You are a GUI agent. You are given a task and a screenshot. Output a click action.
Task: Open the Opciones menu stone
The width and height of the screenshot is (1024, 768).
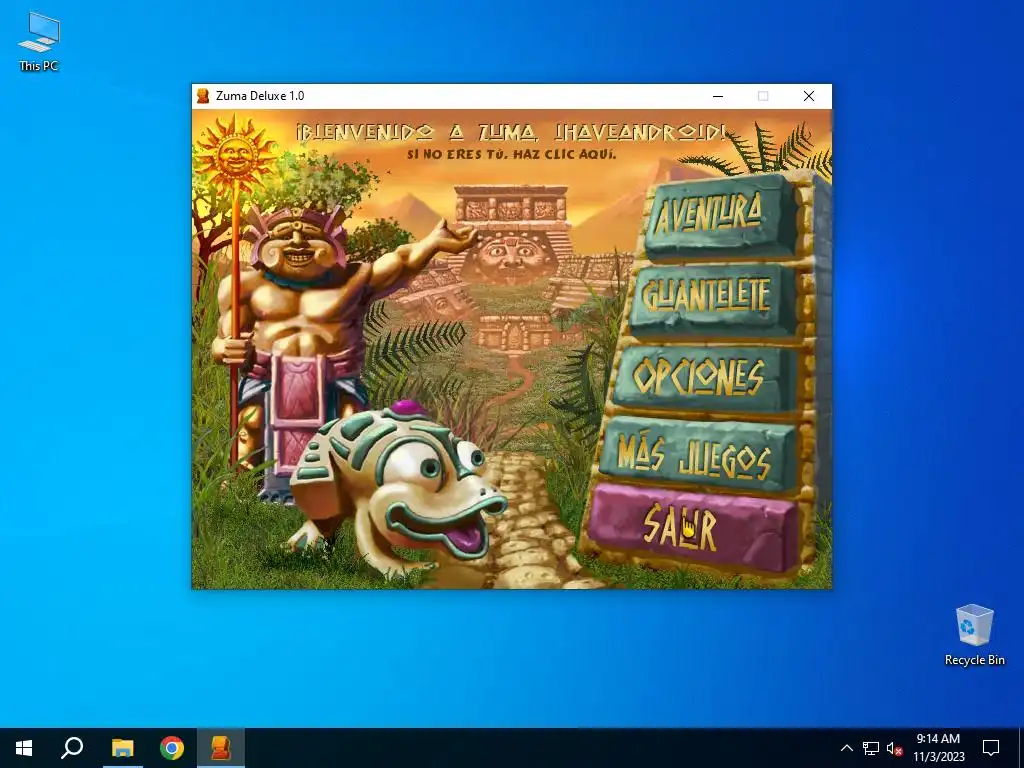click(704, 377)
